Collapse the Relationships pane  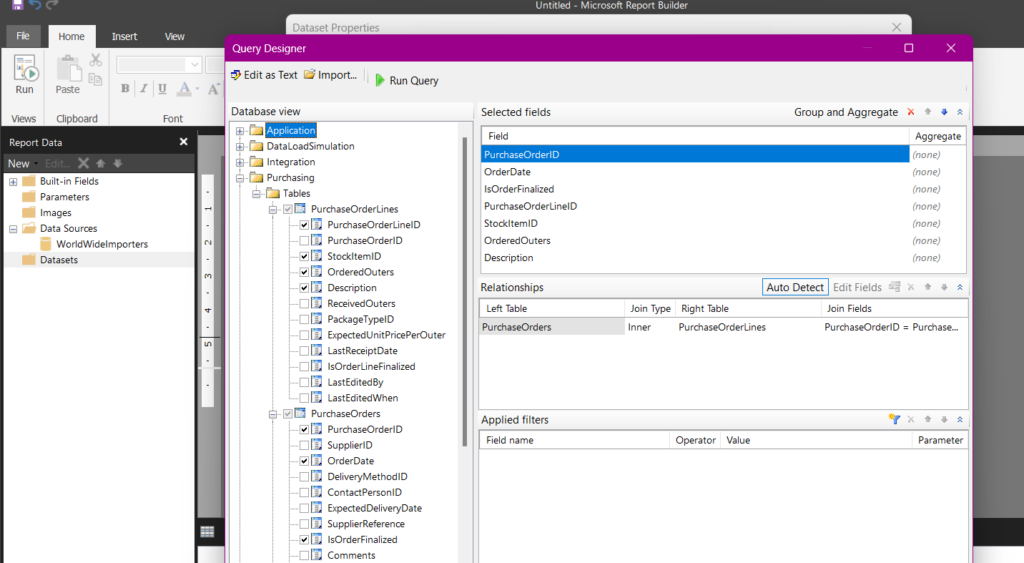click(x=960, y=287)
